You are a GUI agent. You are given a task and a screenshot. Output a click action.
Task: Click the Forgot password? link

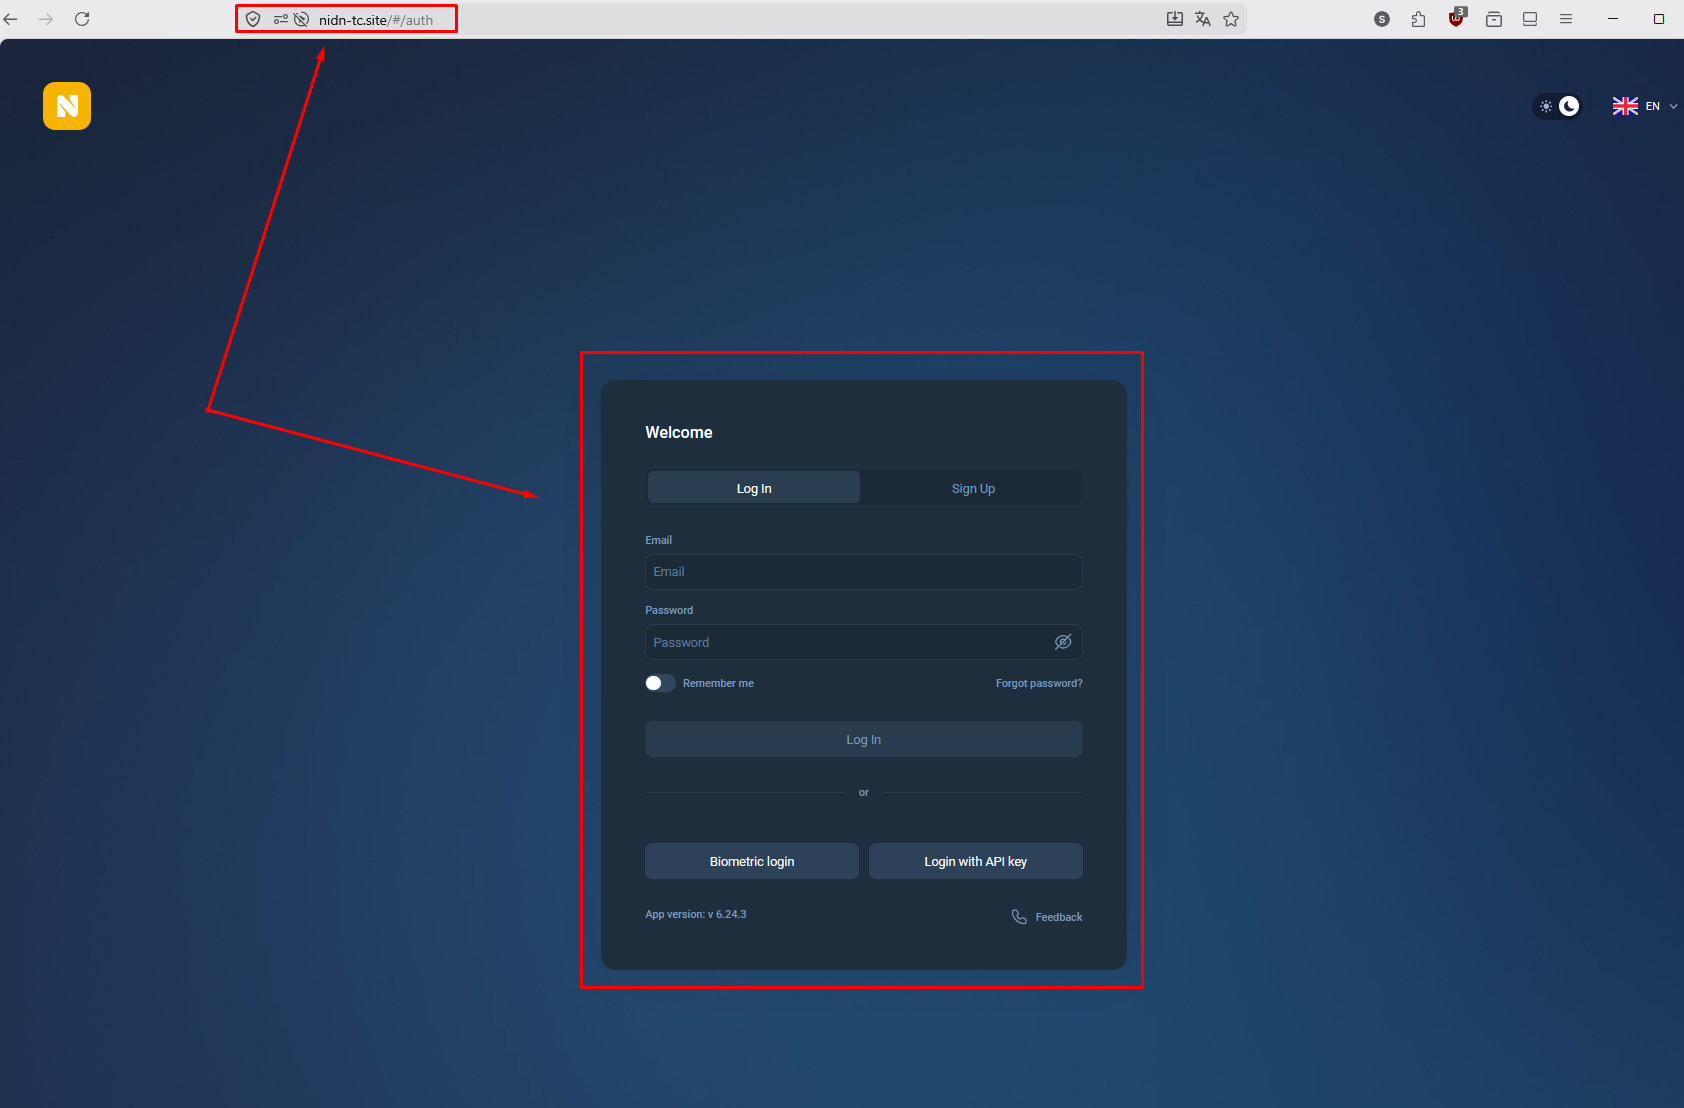[1039, 683]
